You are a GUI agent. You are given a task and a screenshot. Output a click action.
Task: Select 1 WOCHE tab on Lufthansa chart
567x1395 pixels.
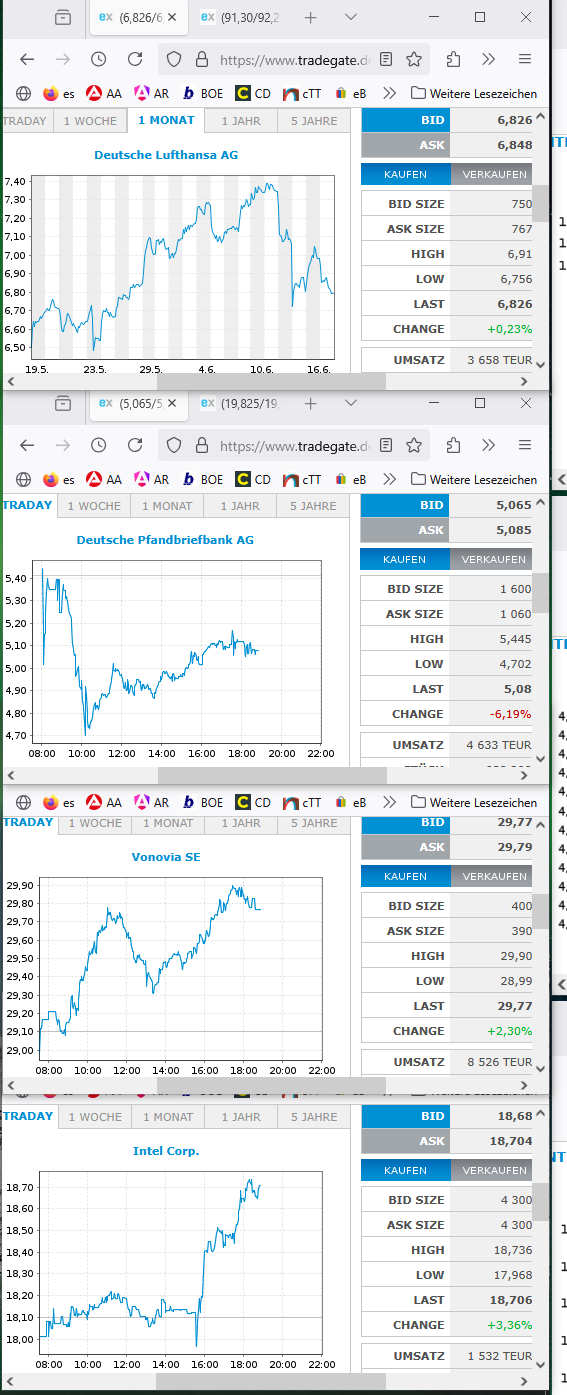[90, 121]
